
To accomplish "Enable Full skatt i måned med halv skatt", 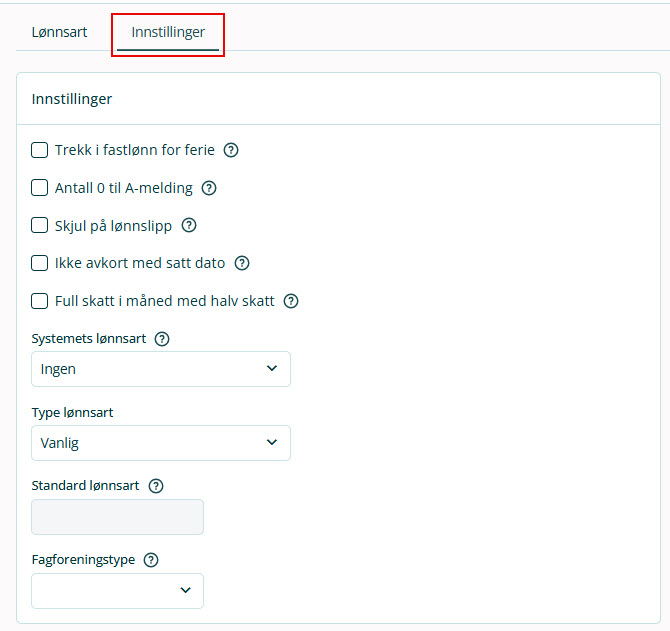I will coord(40,301).
